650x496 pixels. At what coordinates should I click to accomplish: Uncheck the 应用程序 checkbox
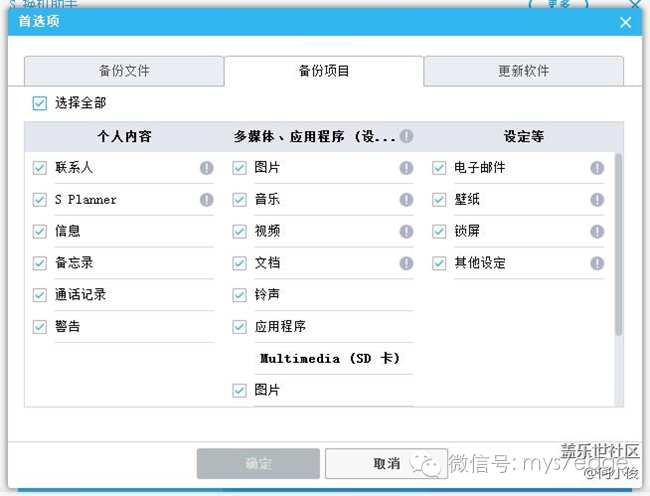coord(239,327)
